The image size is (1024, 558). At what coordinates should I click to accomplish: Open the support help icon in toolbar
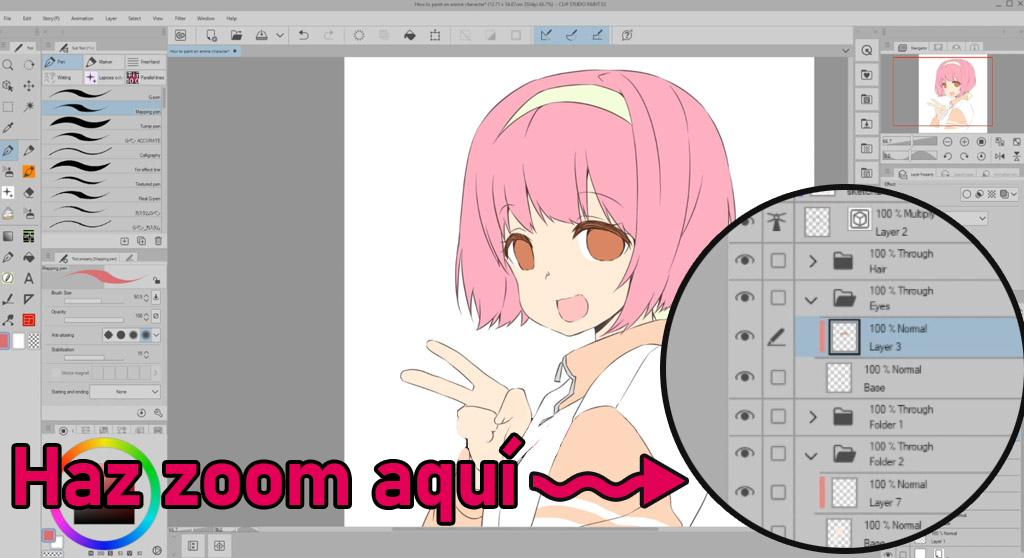click(x=627, y=35)
